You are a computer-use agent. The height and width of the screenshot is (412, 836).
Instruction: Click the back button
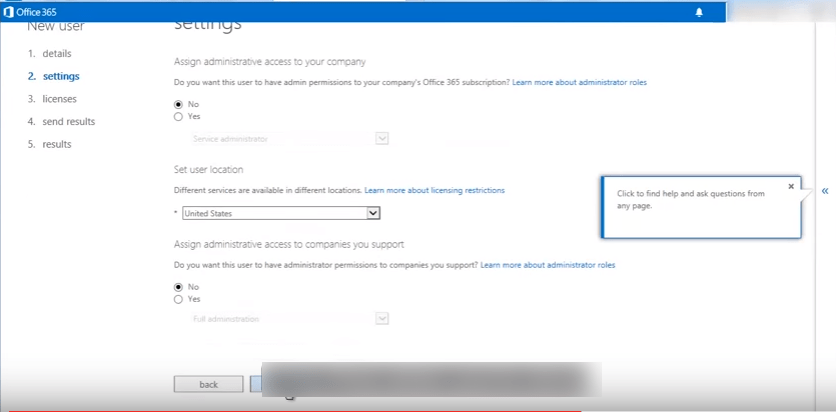click(208, 384)
